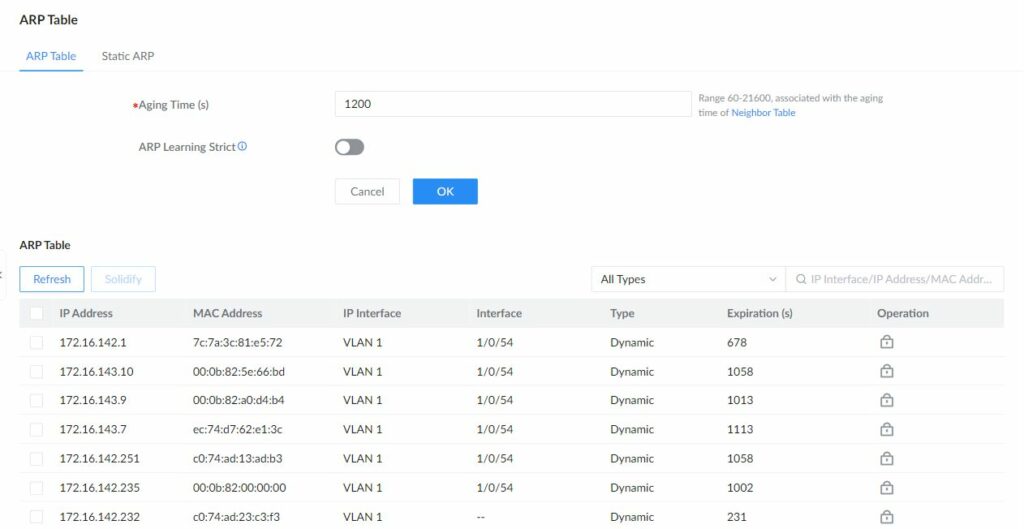Screen dimensions: 1024x529
Task: Check the box for row 172.16.142.251
Action: (37, 458)
